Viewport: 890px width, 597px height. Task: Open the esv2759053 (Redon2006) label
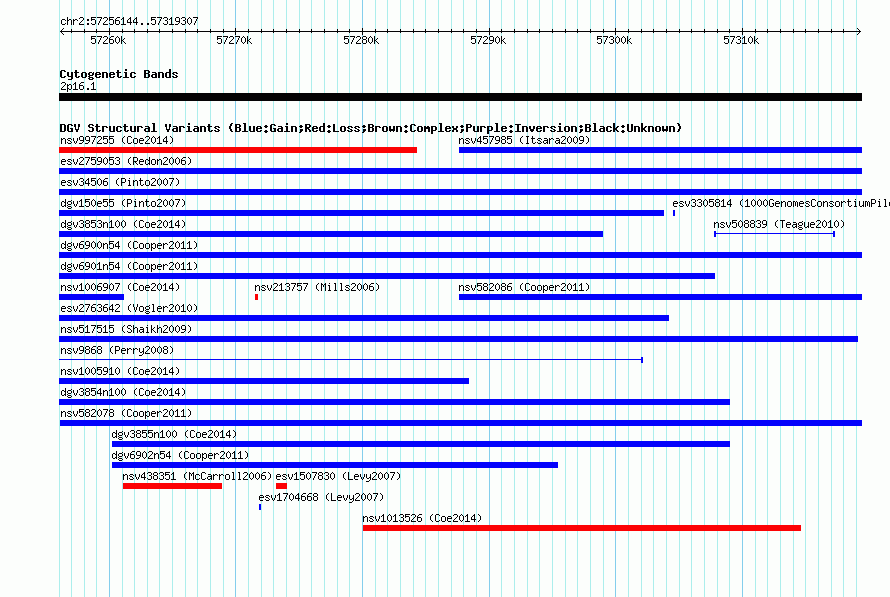click(126, 161)
